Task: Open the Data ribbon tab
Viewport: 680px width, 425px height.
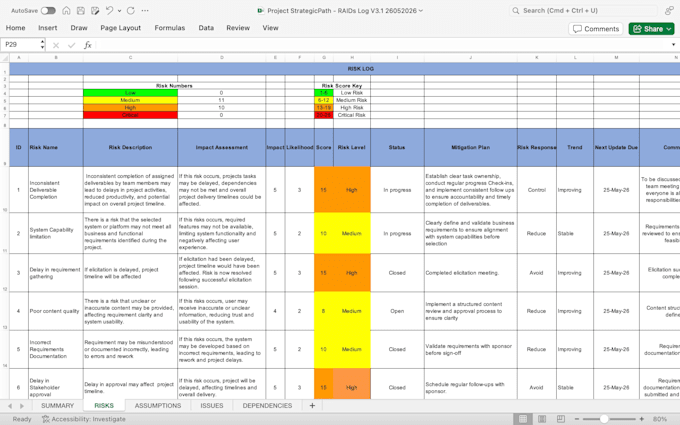Action: (206, 28)
